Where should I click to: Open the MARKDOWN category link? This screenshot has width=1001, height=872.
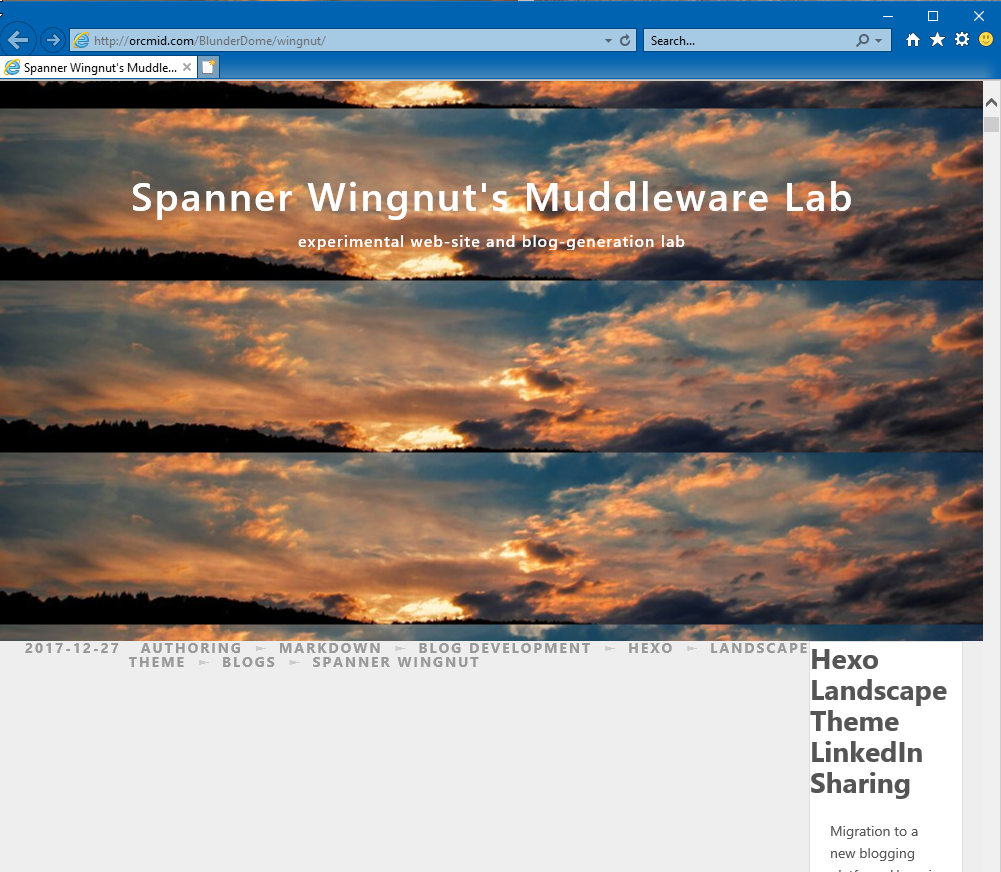coord(330,648)
